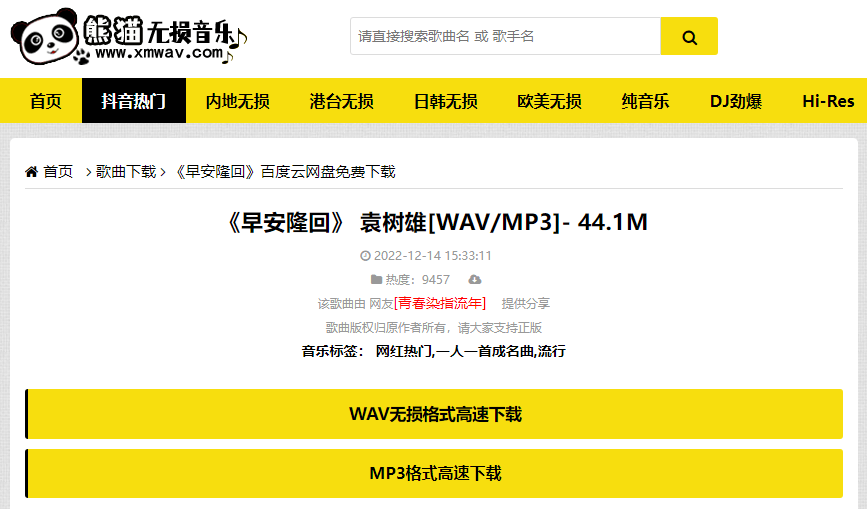Click the 歌曲下载 breadcrumb link
This screenshot has height=509, width=867.
[126, 172]
